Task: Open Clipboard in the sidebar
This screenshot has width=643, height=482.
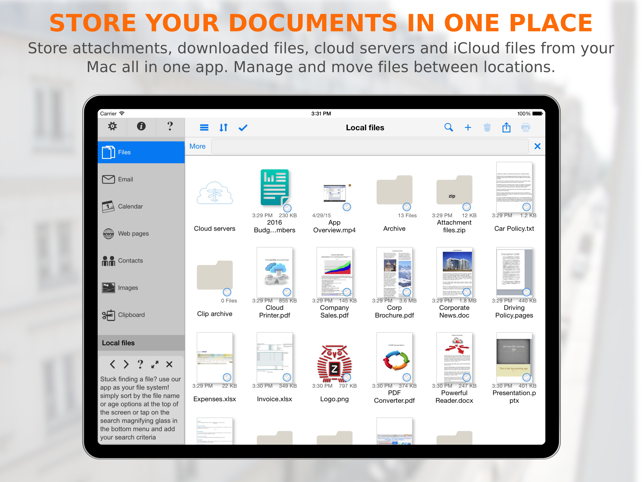Action: coord(141,315)
